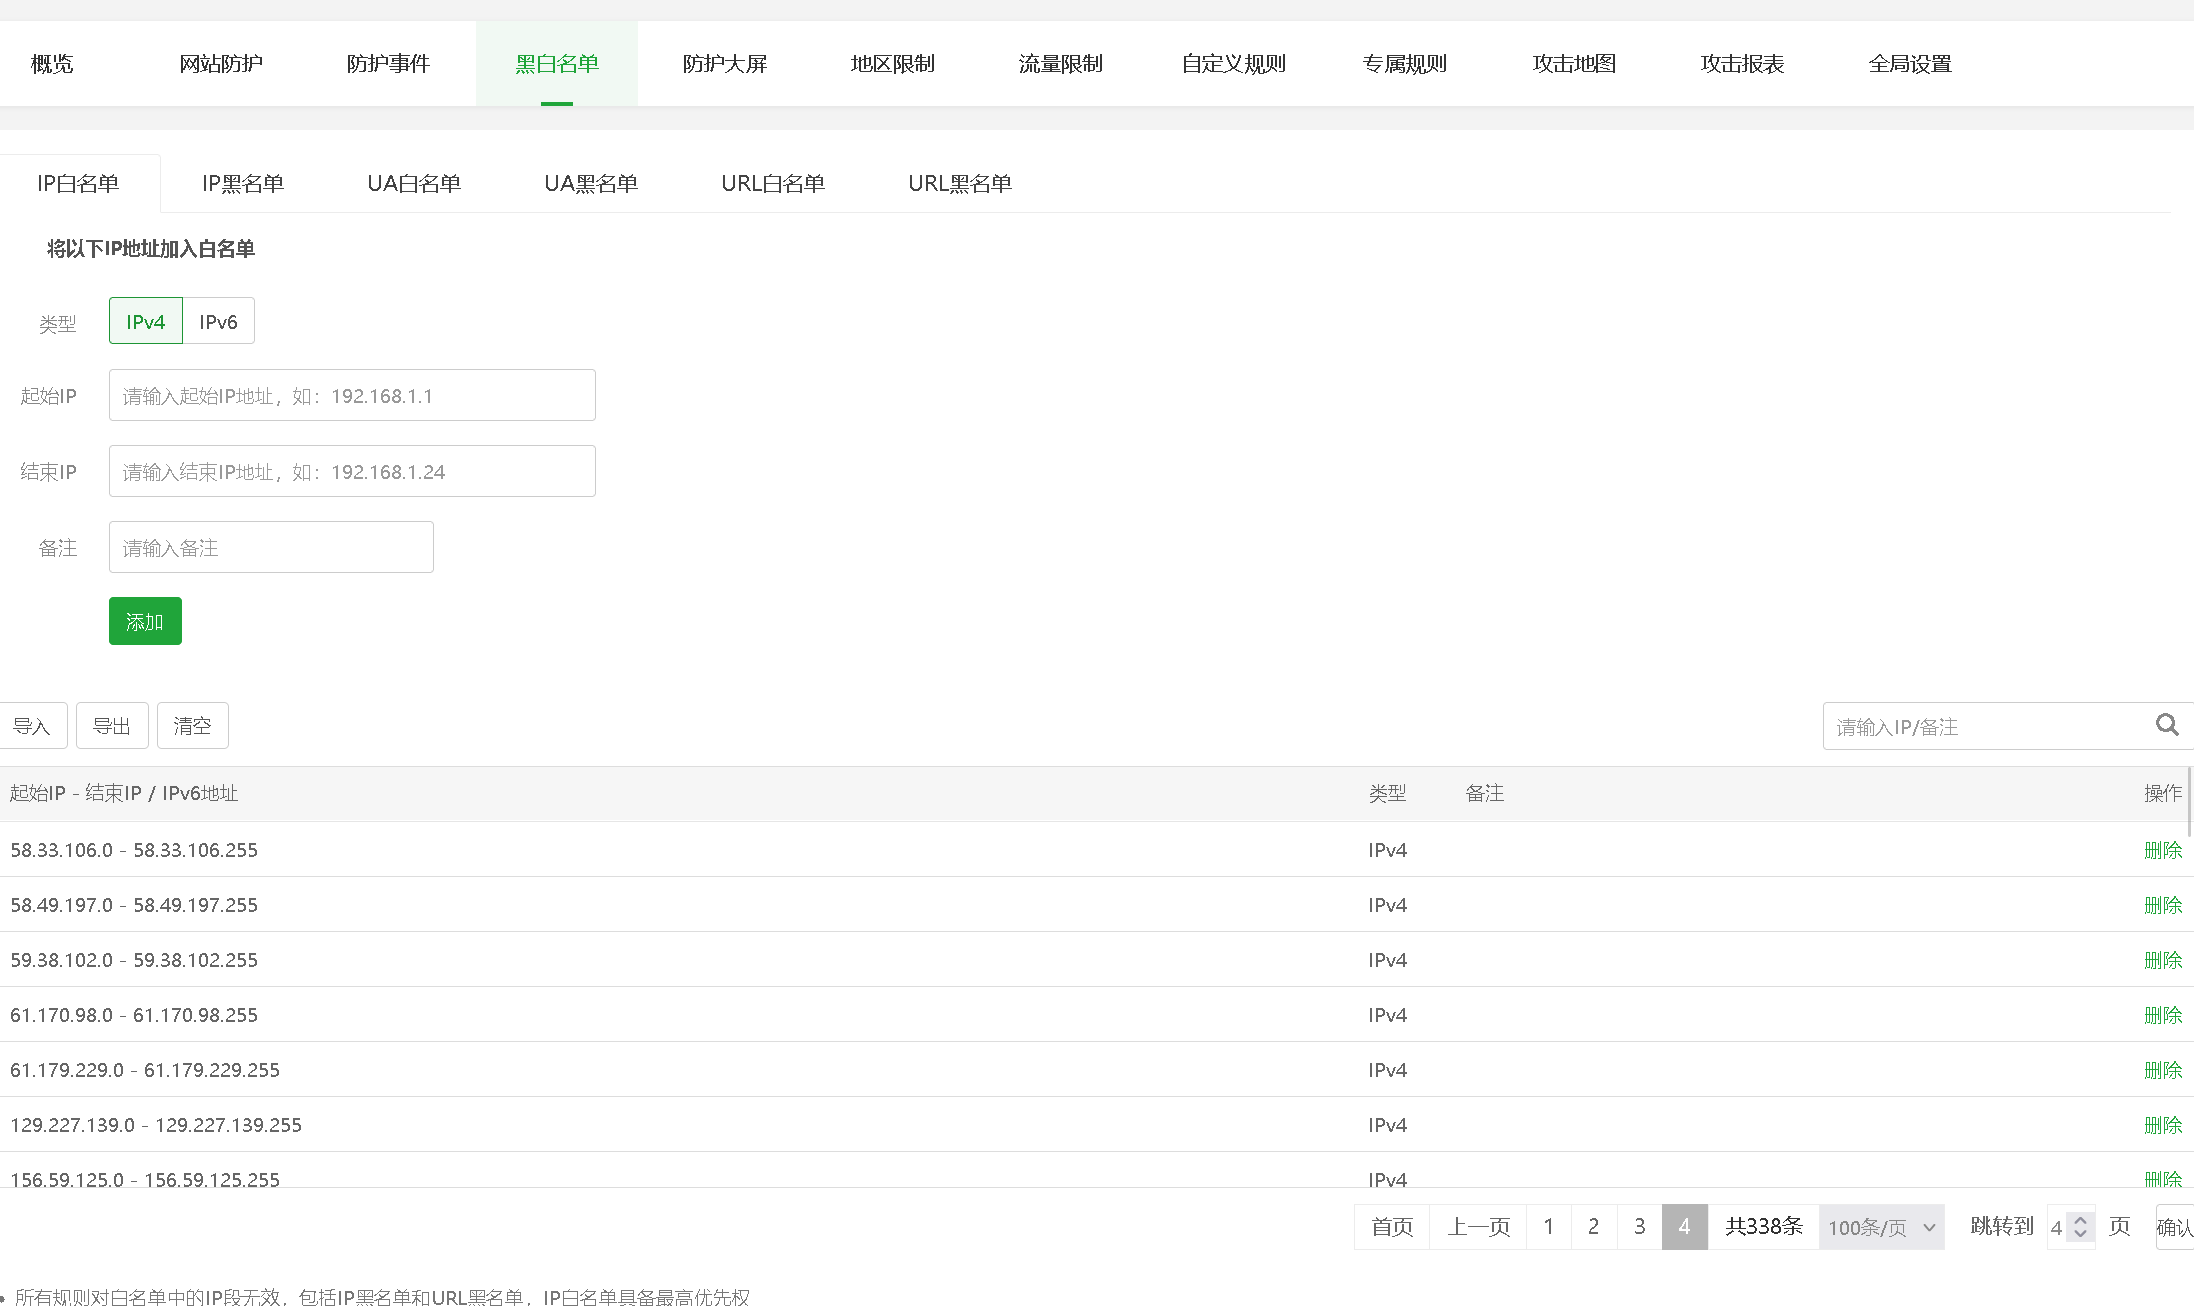Click the 备注 column header
This screenshot has width=2194, height=1306.
pos(1484,793)
